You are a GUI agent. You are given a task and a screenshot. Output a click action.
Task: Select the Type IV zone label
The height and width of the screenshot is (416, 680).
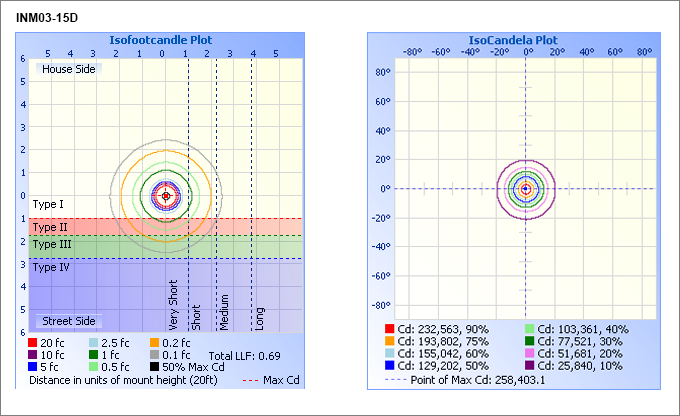tap(51, 267)
